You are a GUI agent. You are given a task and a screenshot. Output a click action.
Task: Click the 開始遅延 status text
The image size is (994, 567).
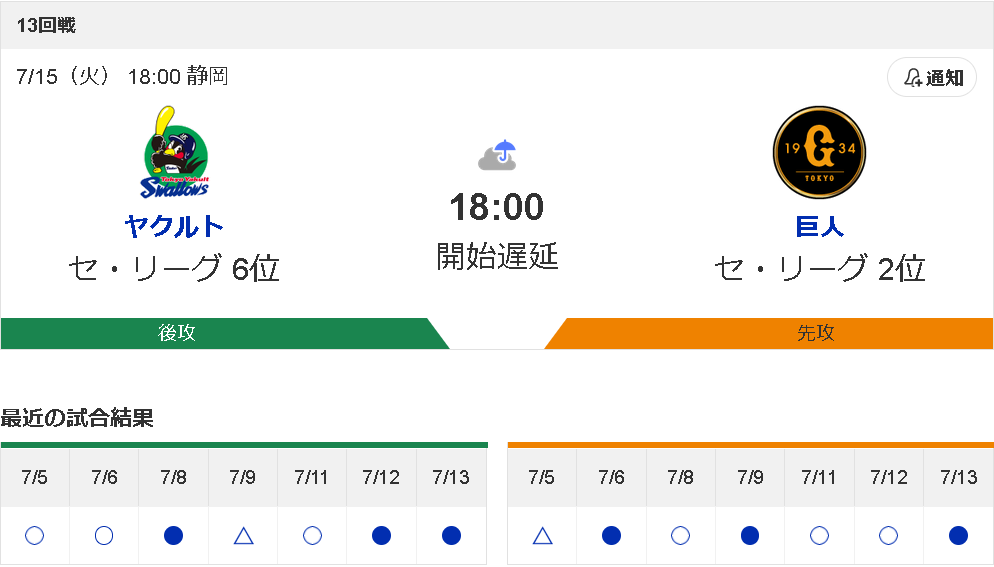[497, 256]
